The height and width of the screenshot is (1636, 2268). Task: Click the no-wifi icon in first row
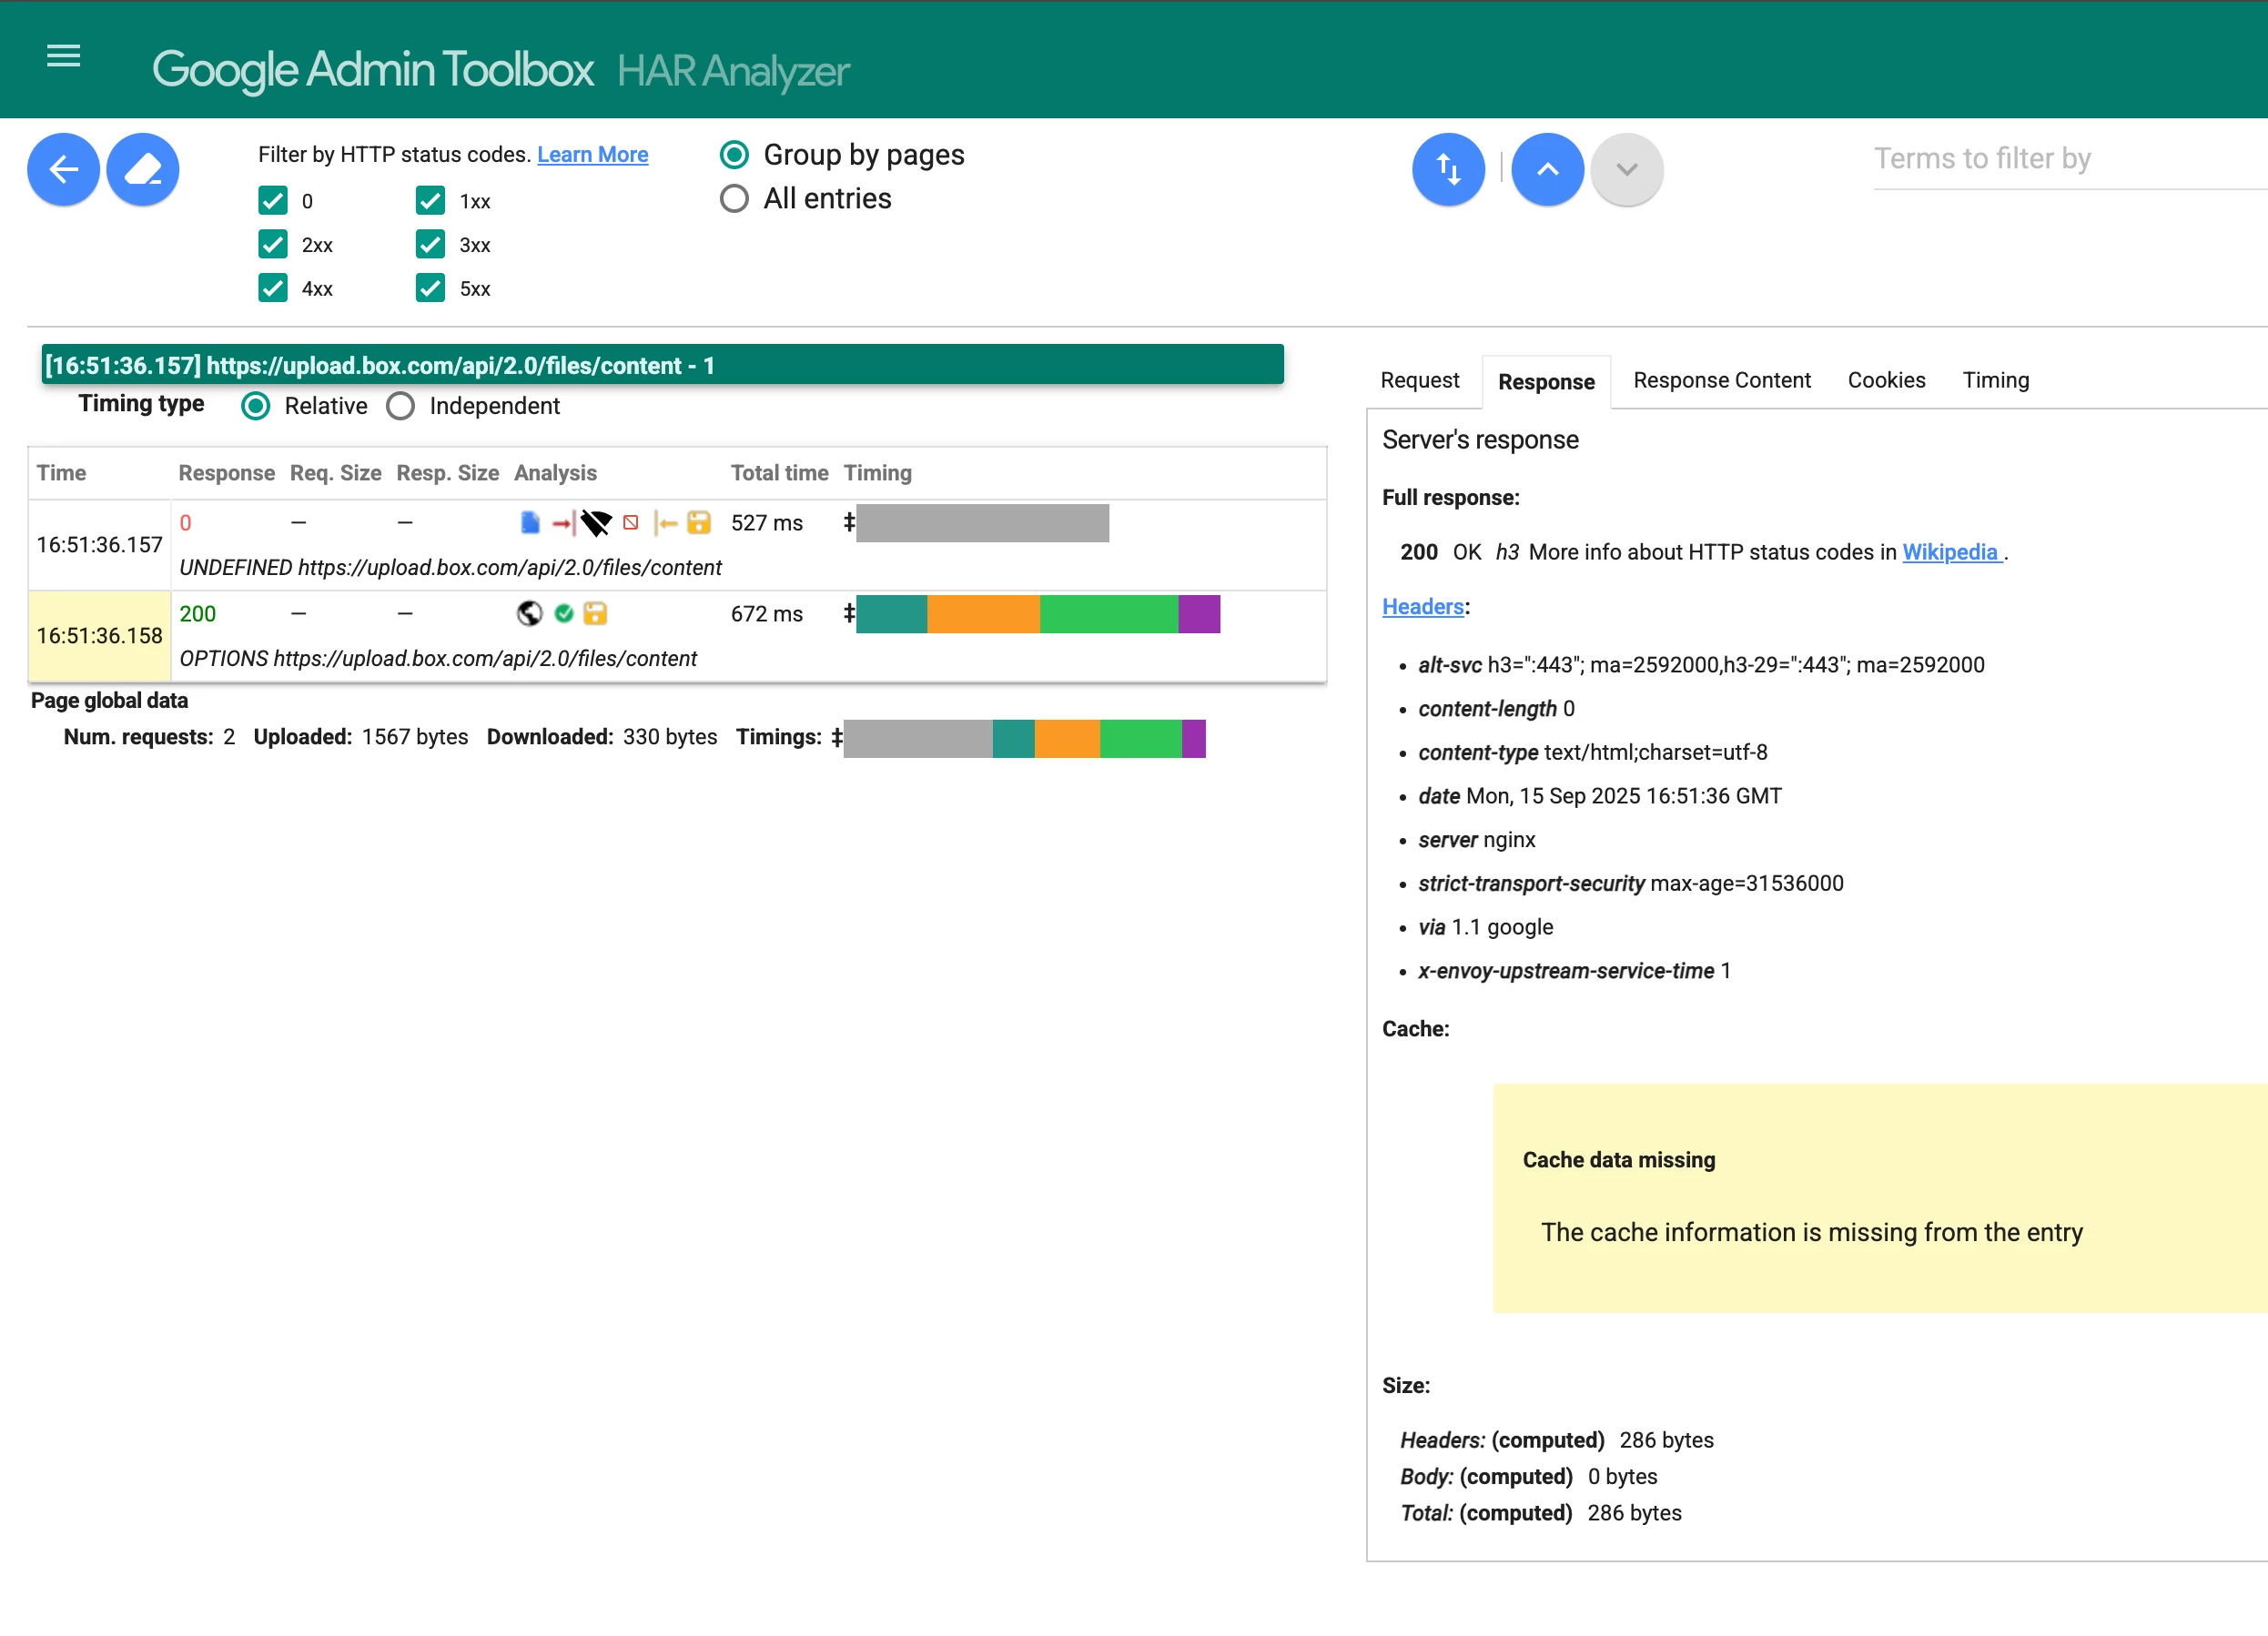tap(596, 523)
